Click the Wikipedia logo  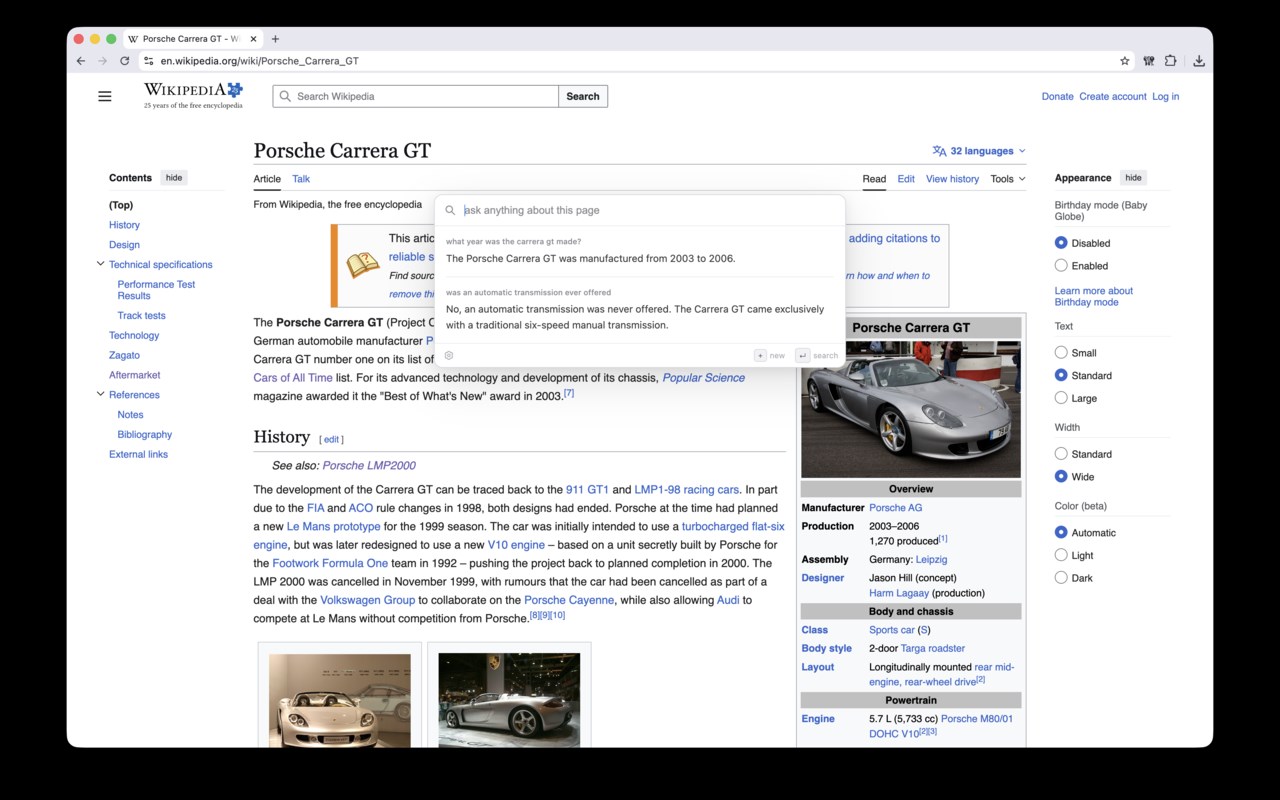click(193, 96)
